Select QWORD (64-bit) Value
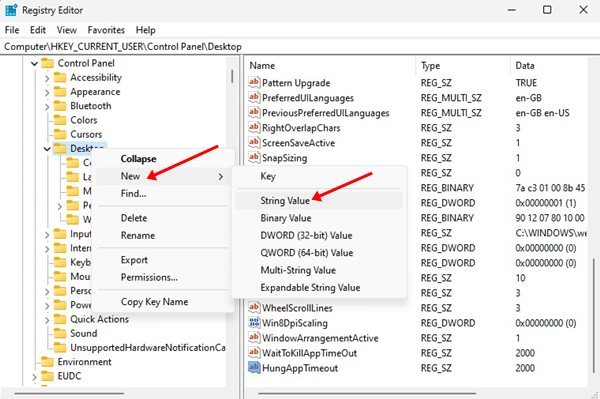The image size is (600, 399). click(x=319, y=252)
